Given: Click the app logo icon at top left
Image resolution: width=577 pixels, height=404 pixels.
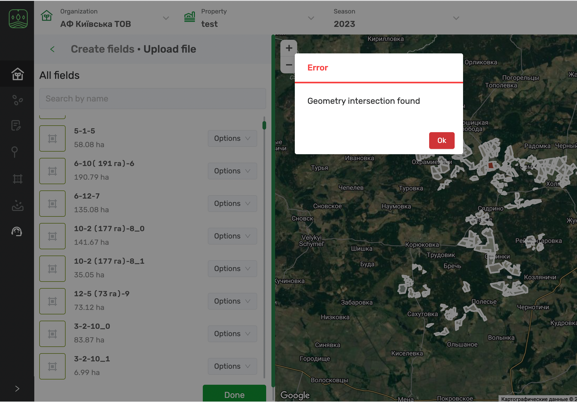Looking at the screenshot, I should point(18,18).
